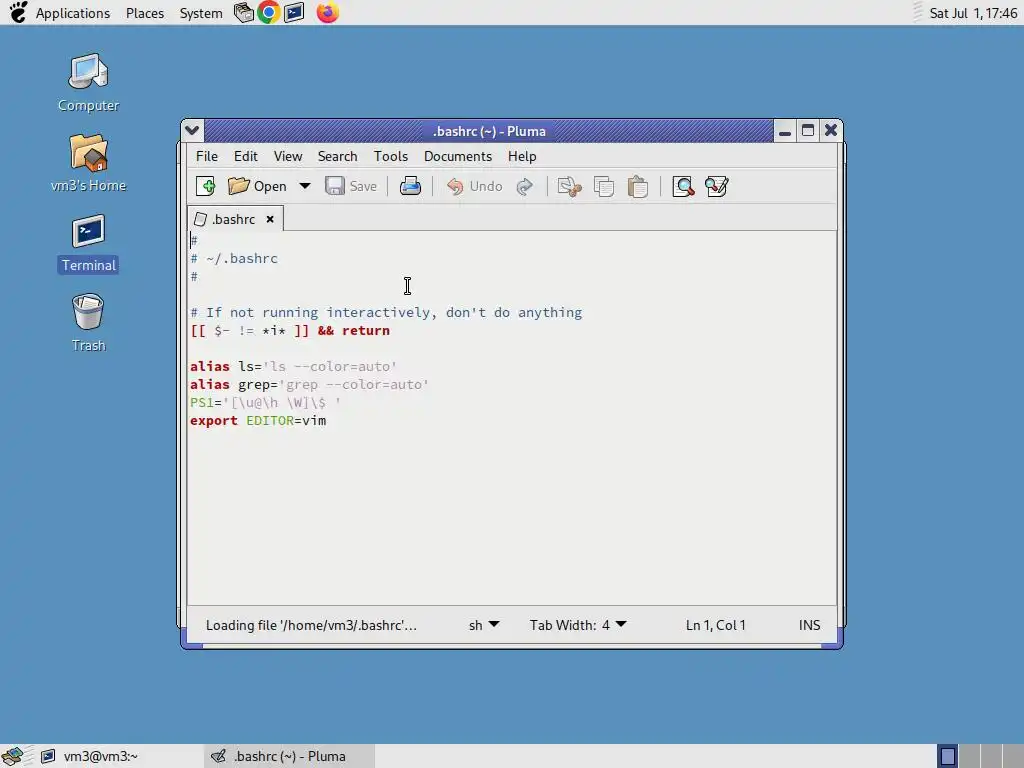Click the PS1 prompt definition line

tap(265, 402)
